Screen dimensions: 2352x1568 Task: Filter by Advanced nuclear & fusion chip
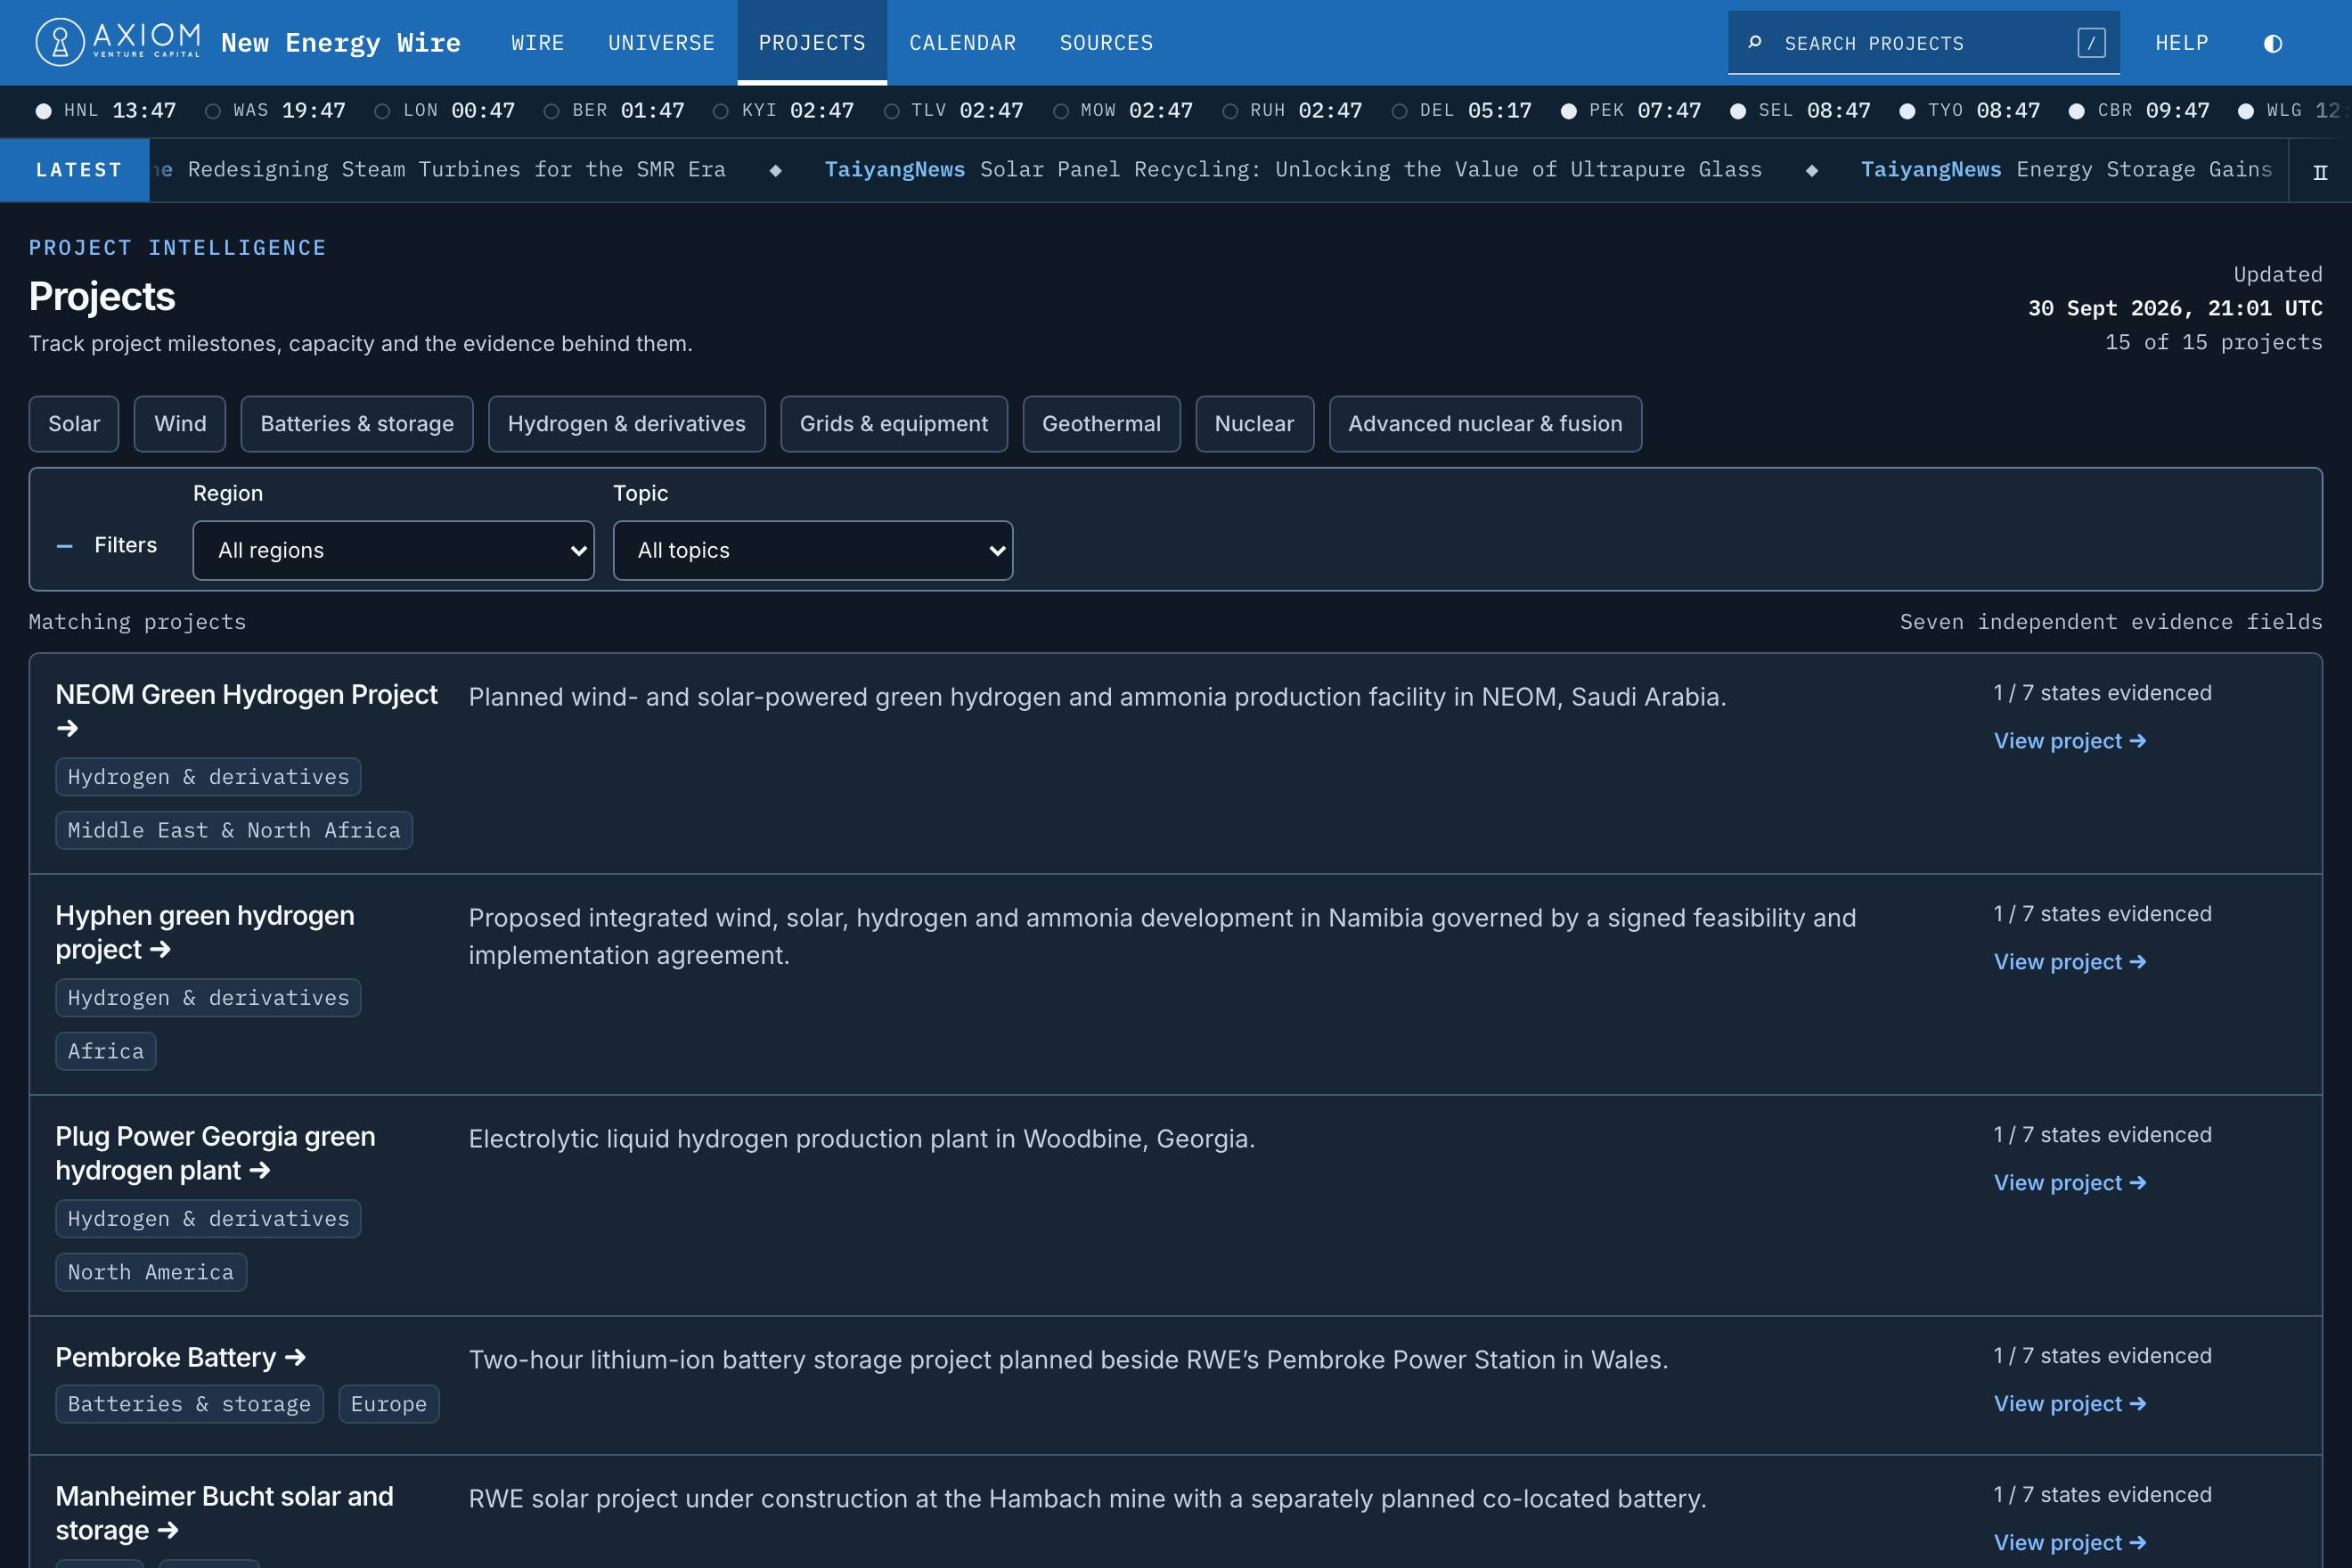[x=1485, y=424]
